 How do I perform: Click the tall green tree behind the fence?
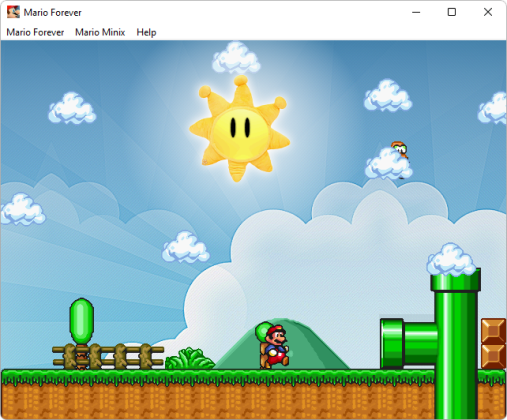point(81,322)
